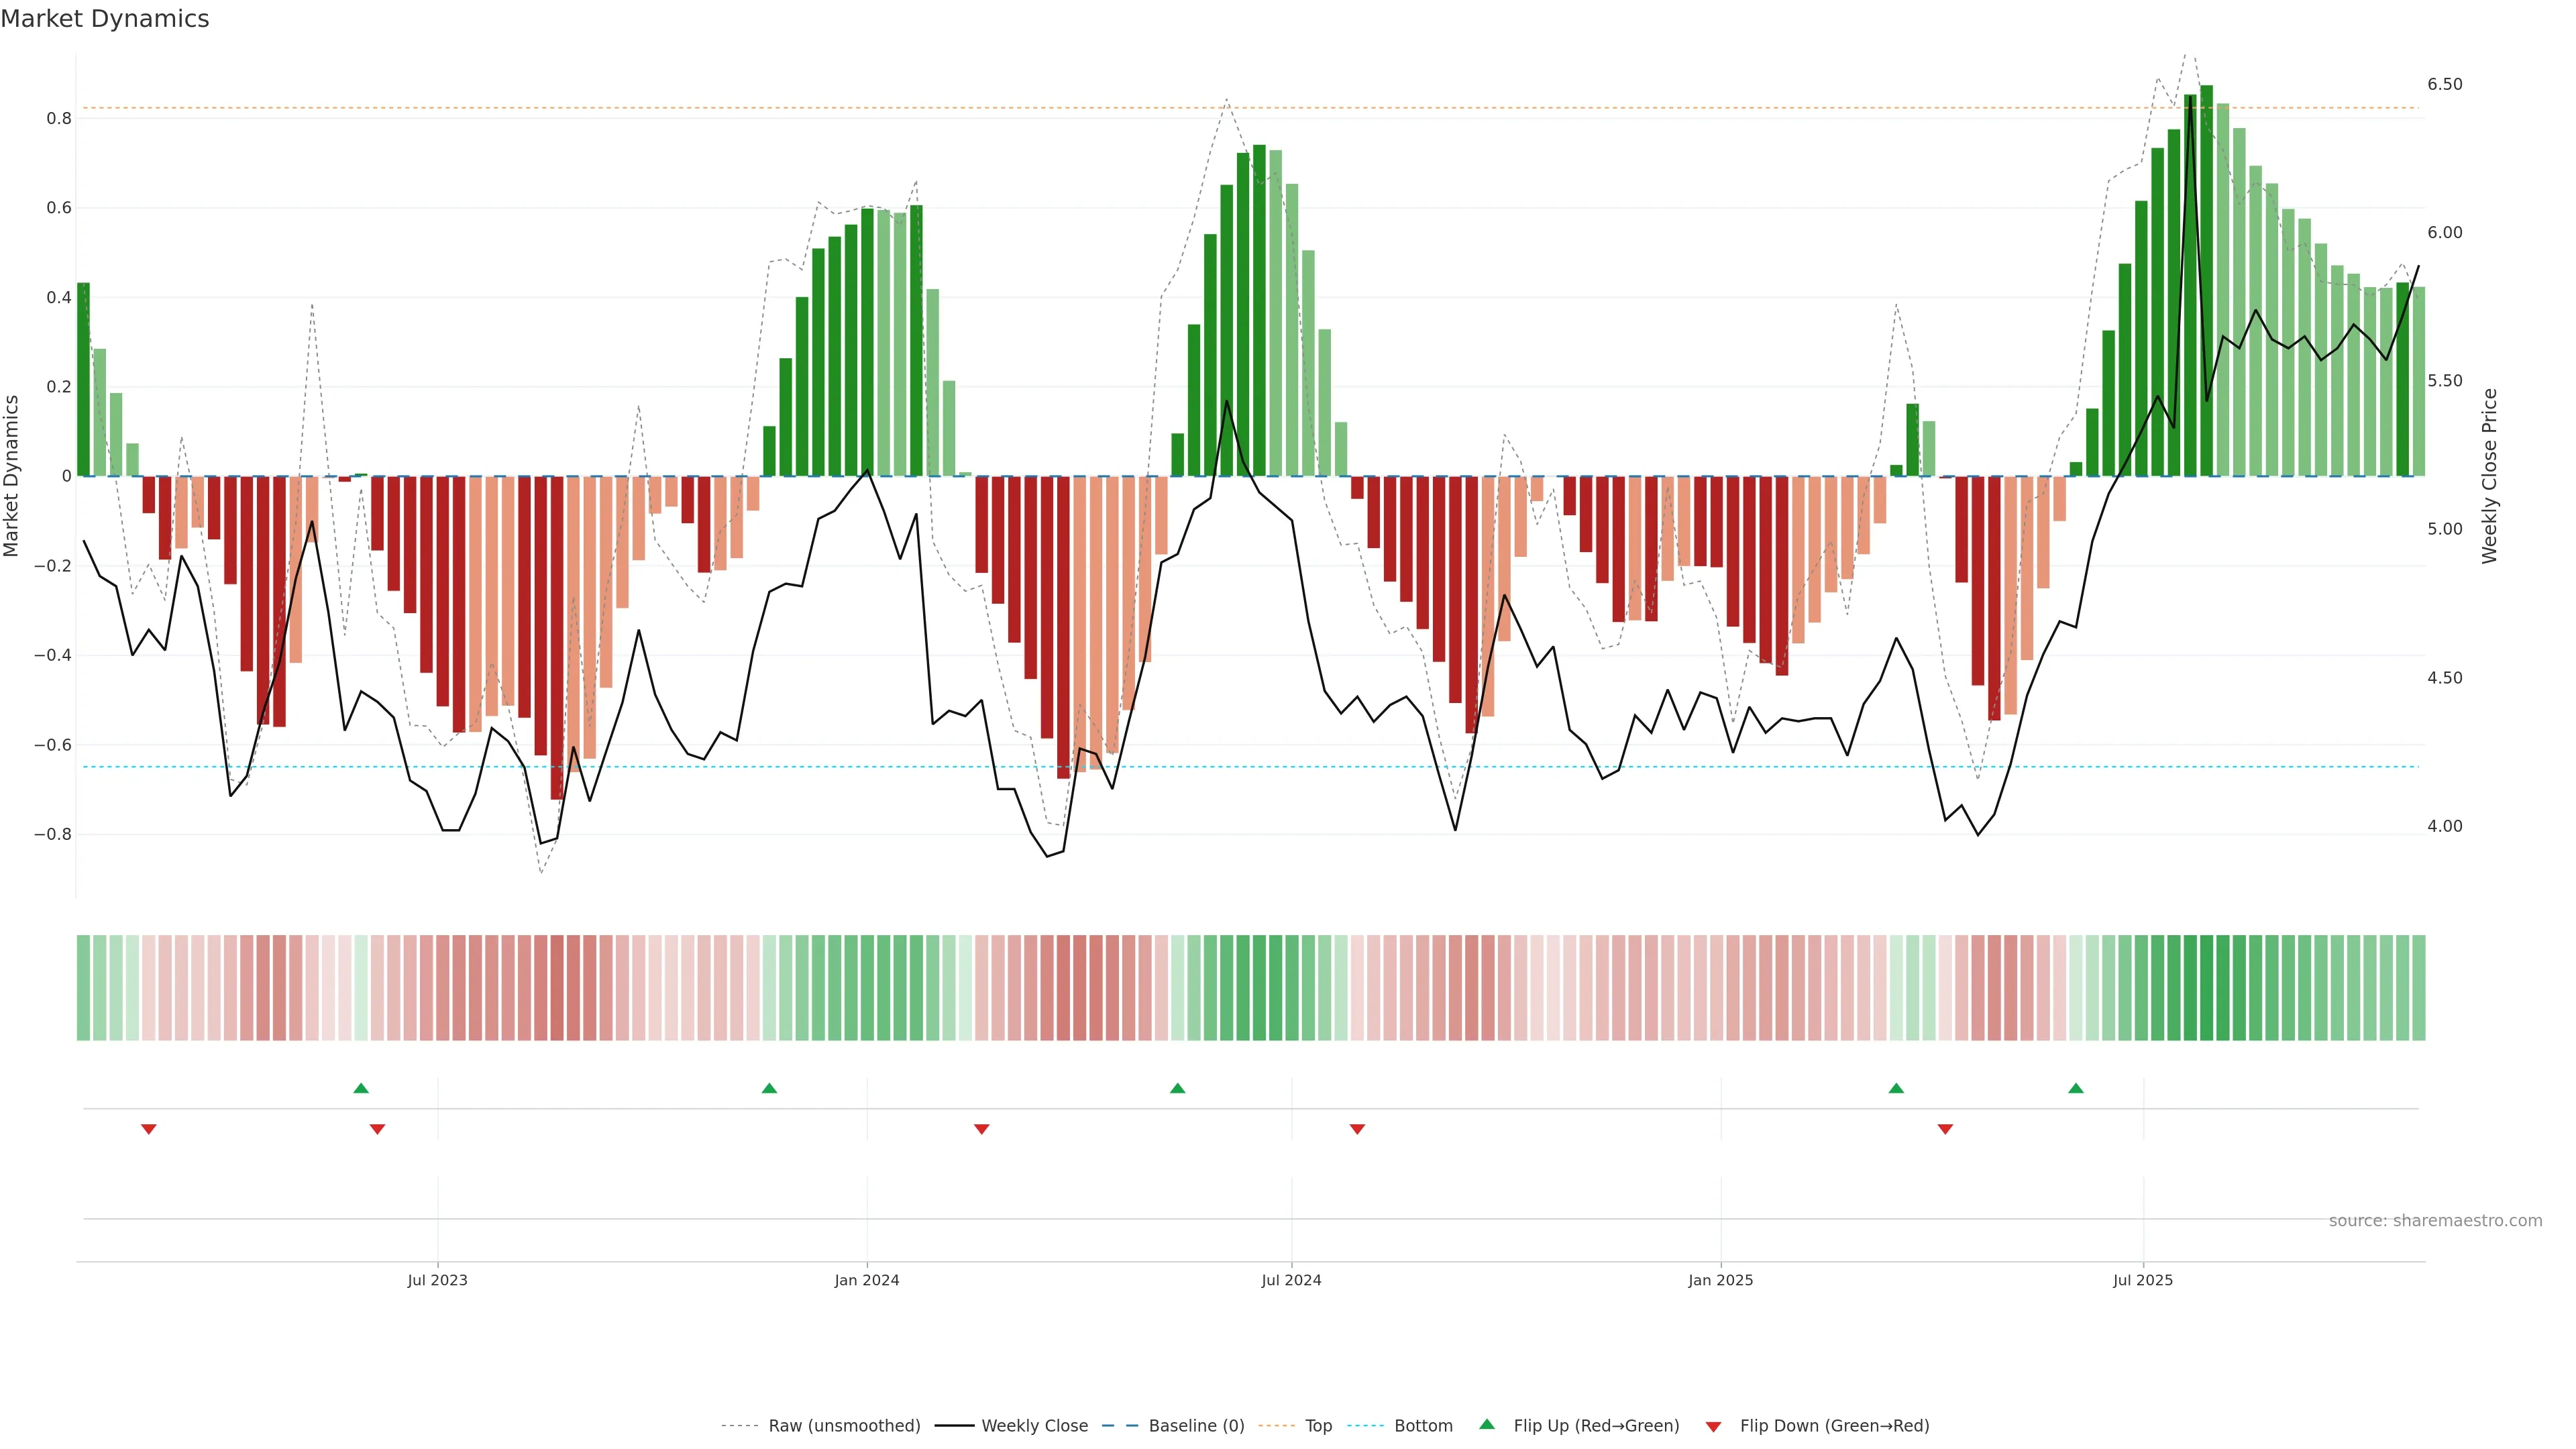The width and height of the screenshot is (2576, 1449).
Task: Click the Market Dynamics chart title
Action: pos(105,19)
